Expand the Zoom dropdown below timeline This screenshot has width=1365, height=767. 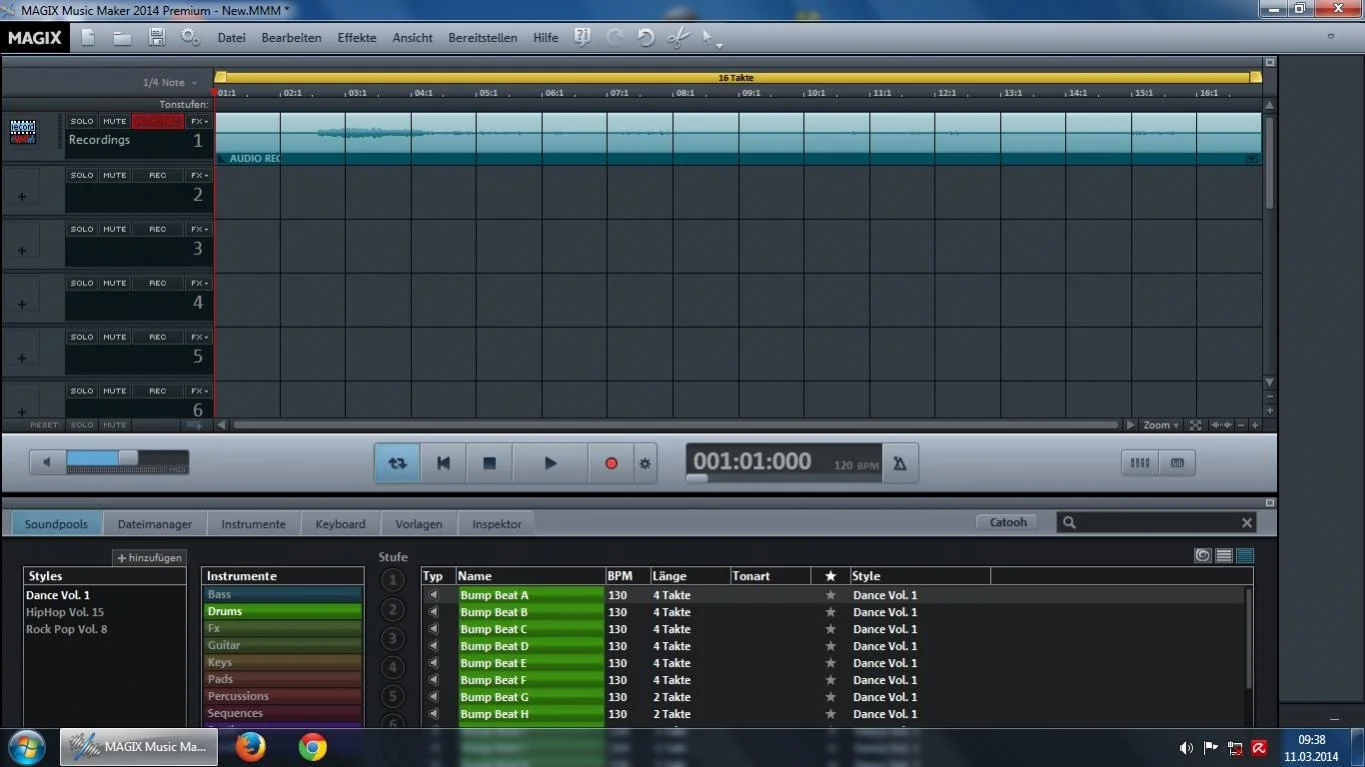tap(1161, 425)
